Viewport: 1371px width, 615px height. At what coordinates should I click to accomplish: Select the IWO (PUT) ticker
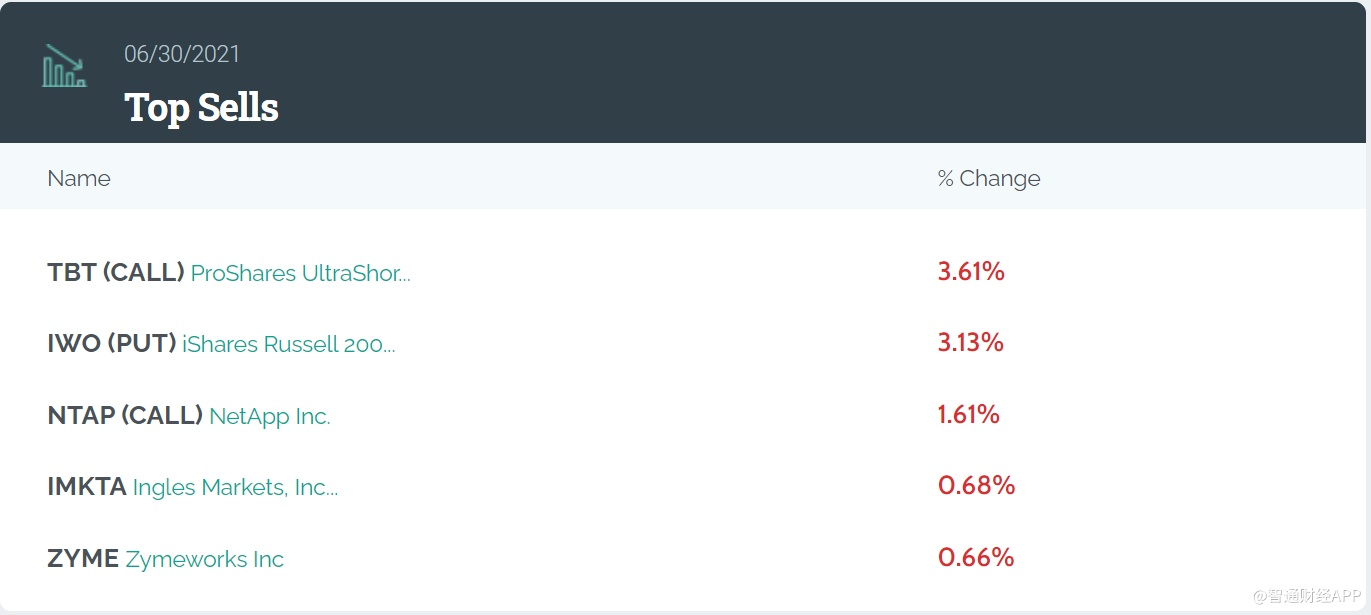[x=112, y=344]
